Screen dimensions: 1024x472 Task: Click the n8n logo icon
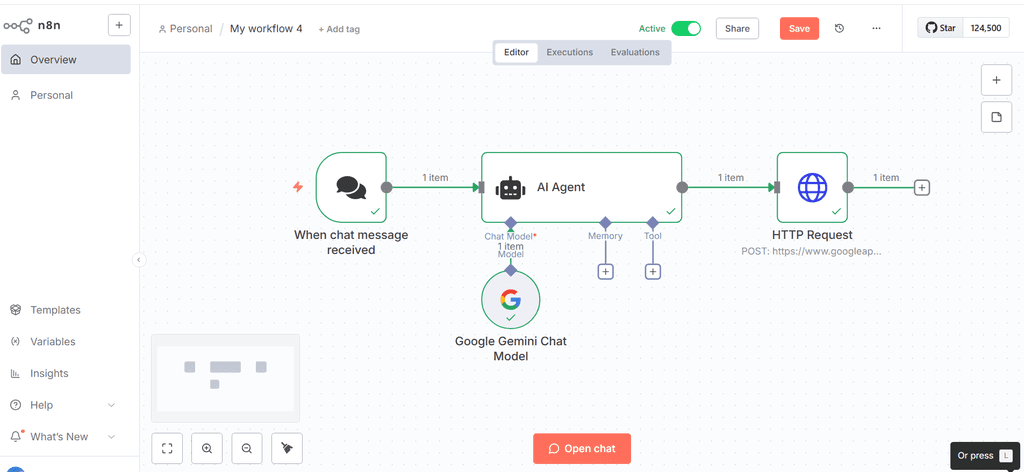pyautogui.click(x=17, y=25)
